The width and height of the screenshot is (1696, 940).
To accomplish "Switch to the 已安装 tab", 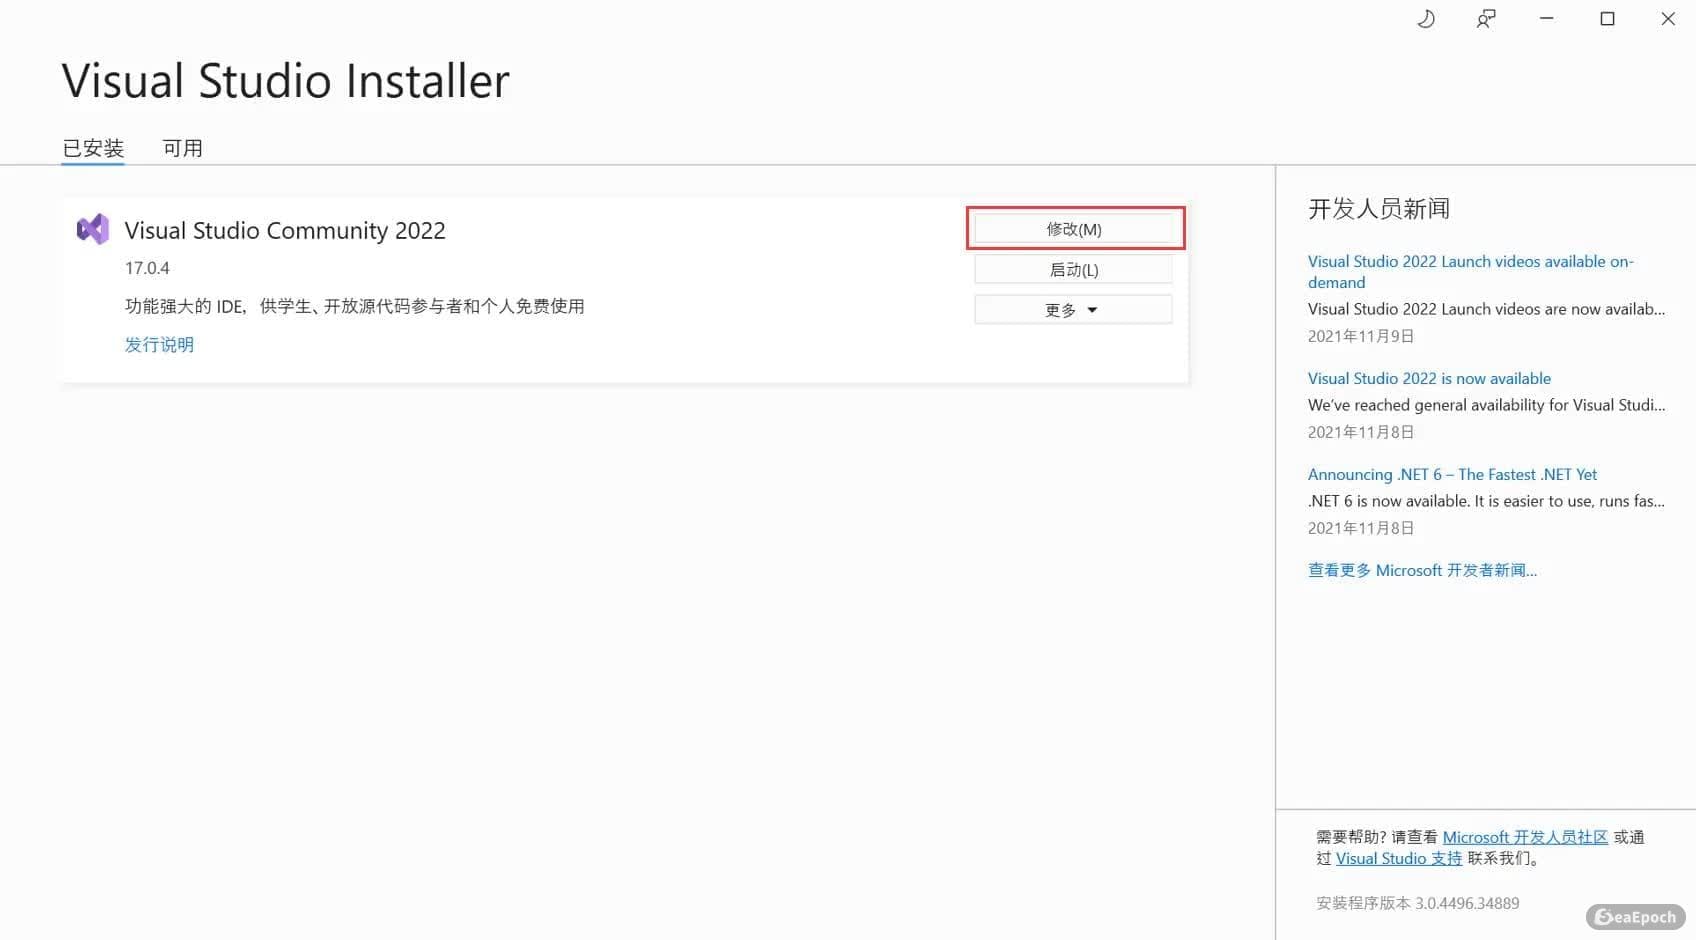I will 93,148.
